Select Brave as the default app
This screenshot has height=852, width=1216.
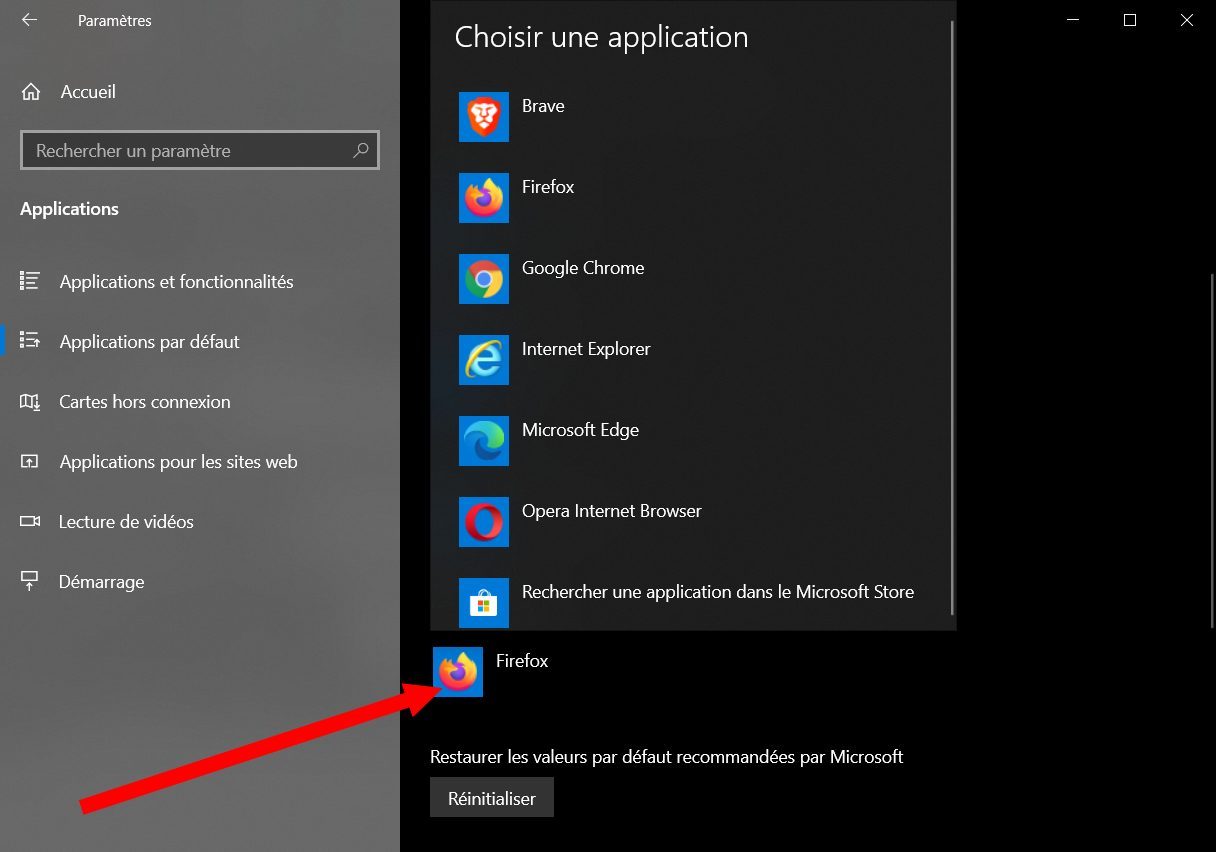[691, 117]
